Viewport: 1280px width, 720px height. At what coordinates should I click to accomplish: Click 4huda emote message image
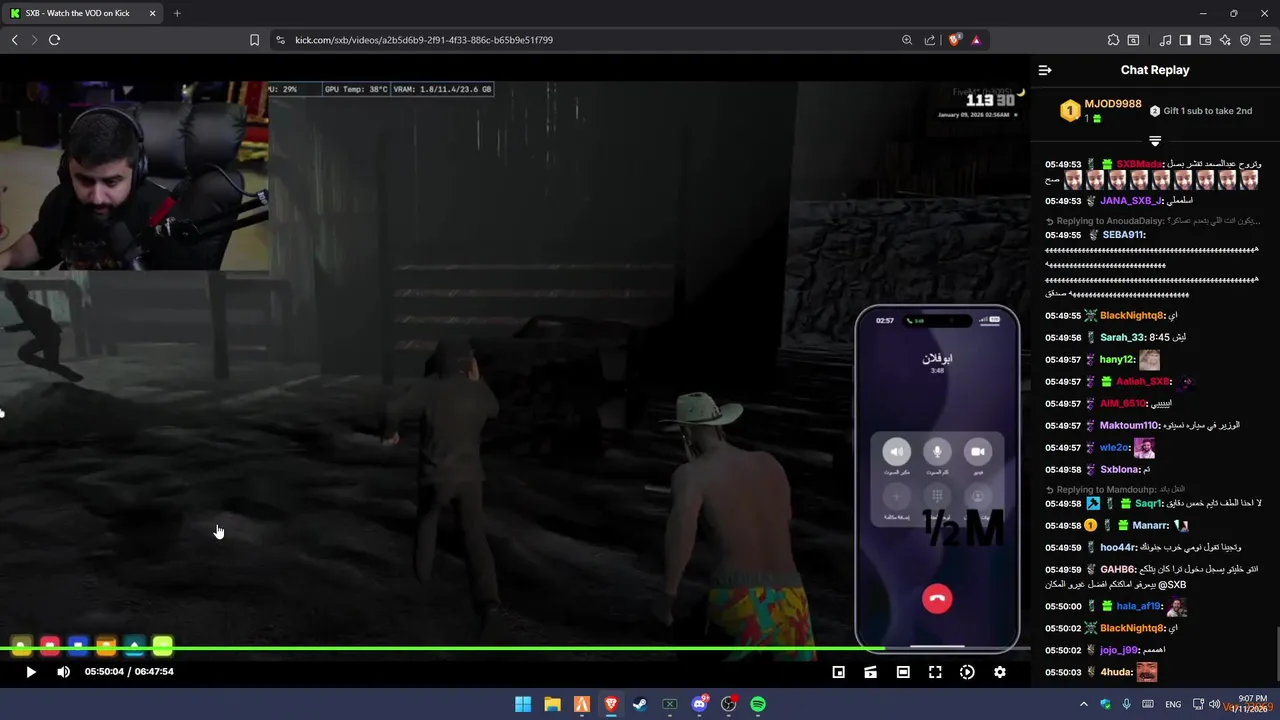(1146, 672)
